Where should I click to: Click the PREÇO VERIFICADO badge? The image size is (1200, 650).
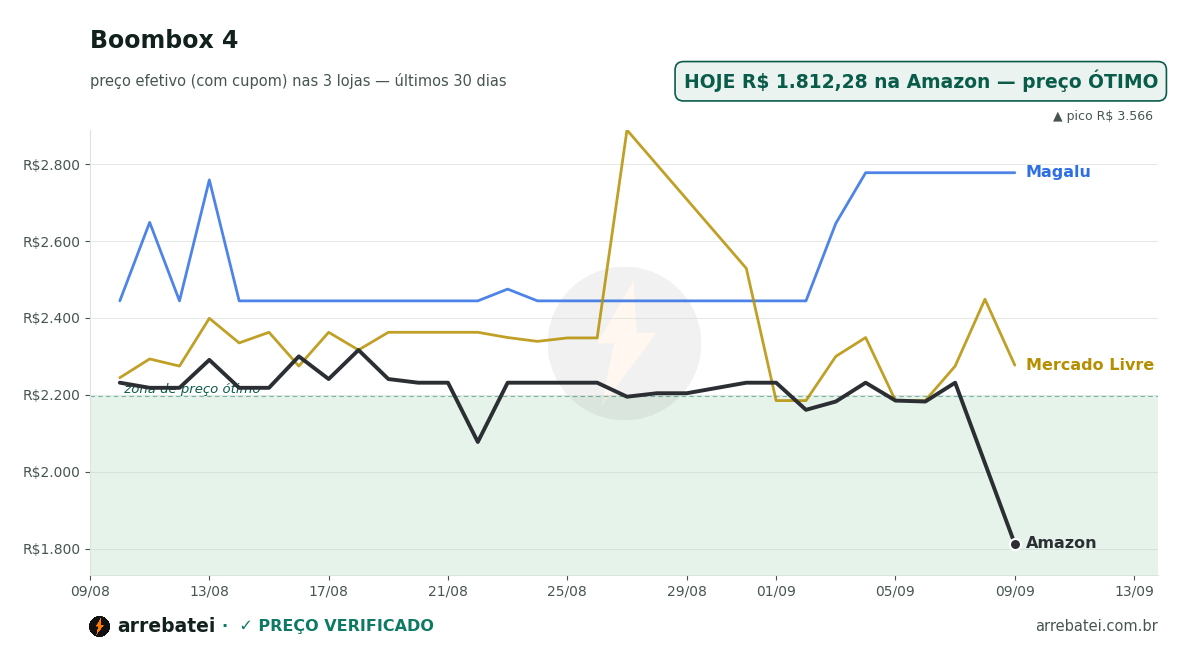[x=336, y=626]
